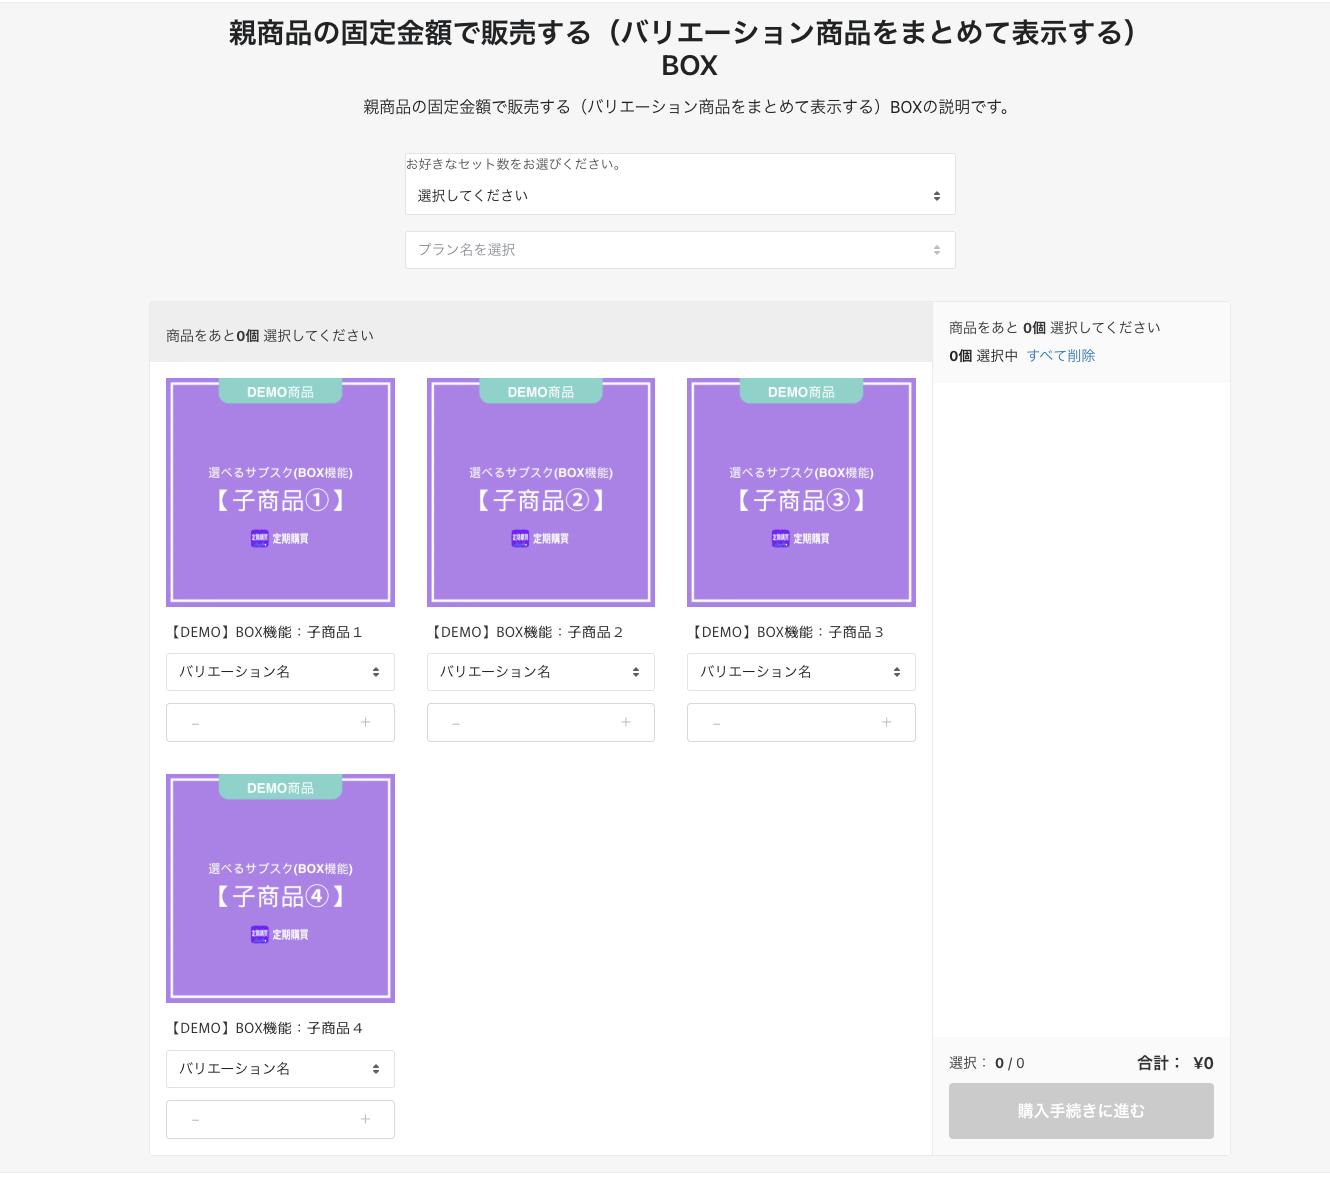
Task: Click the '0個 選択中' status text
Action: click(984, 356)
